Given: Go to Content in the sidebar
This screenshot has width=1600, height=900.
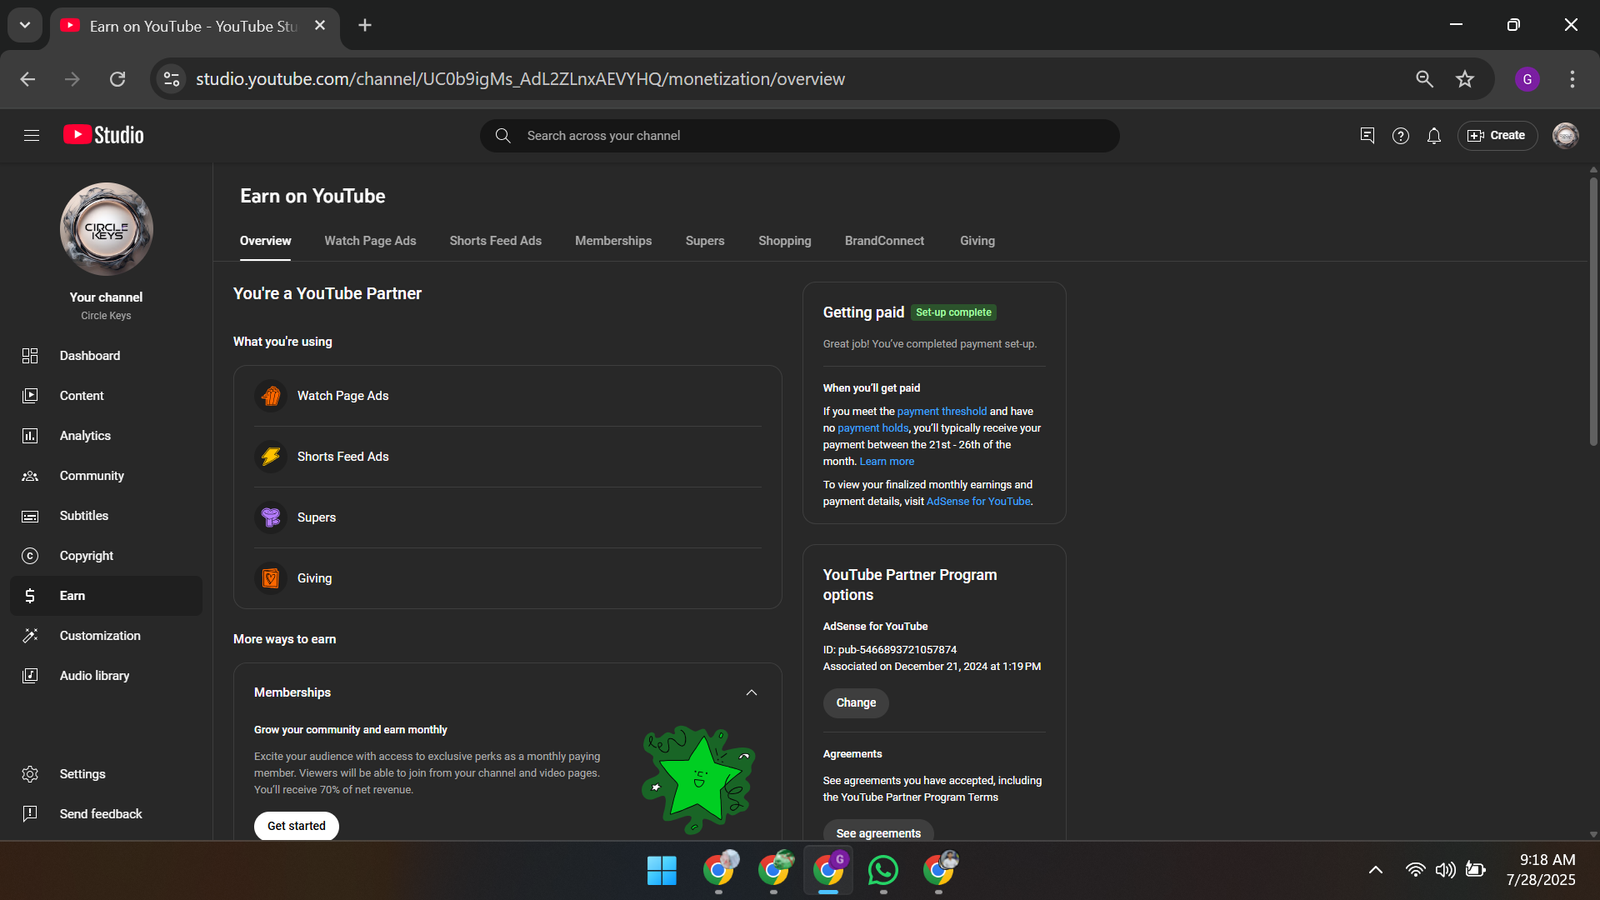Looking at the screenshot, I should tap(106, 395).
